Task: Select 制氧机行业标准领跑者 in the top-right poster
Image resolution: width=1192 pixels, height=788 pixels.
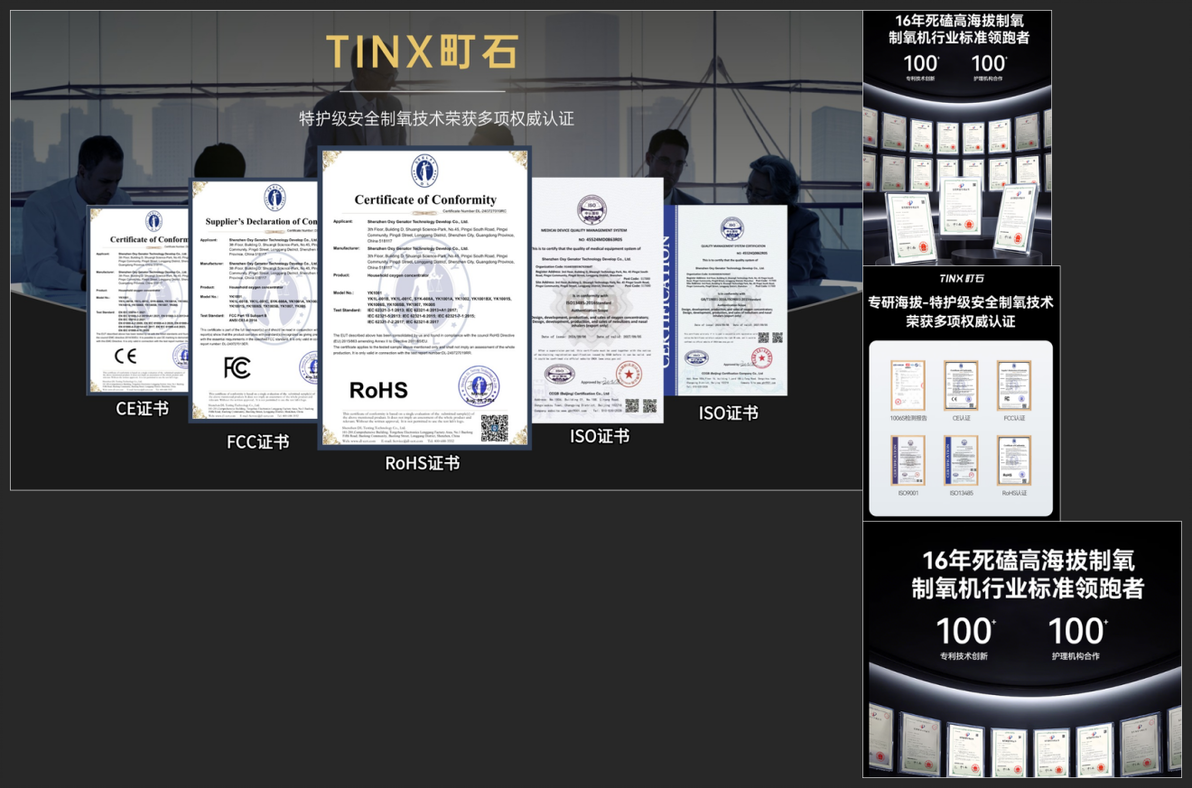Action: click(959, 37)
